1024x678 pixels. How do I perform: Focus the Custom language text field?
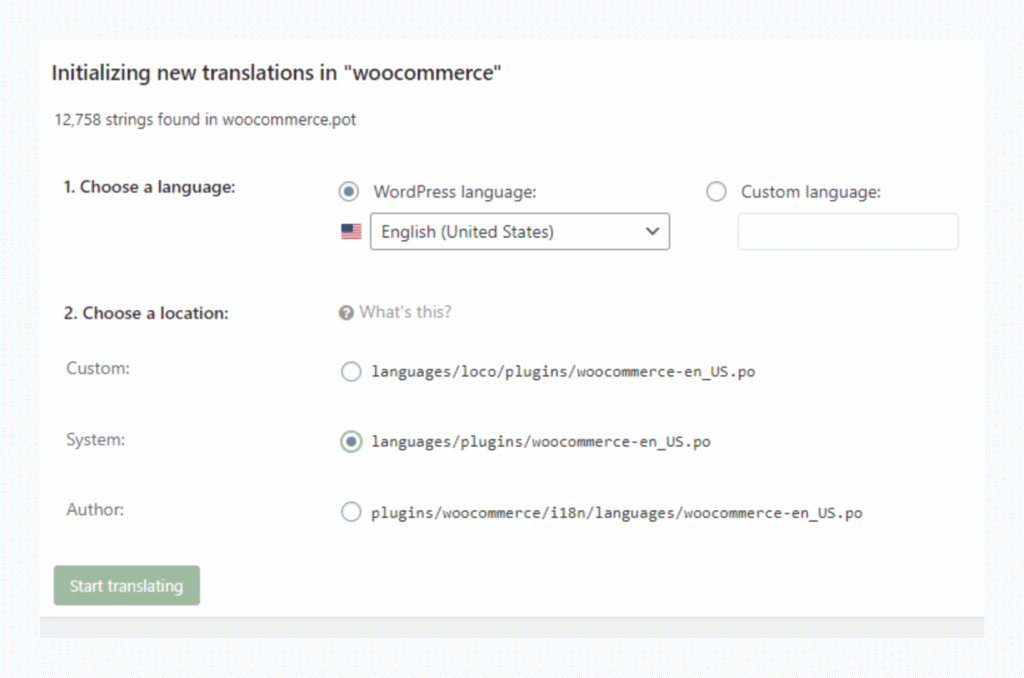coord(848,231)
